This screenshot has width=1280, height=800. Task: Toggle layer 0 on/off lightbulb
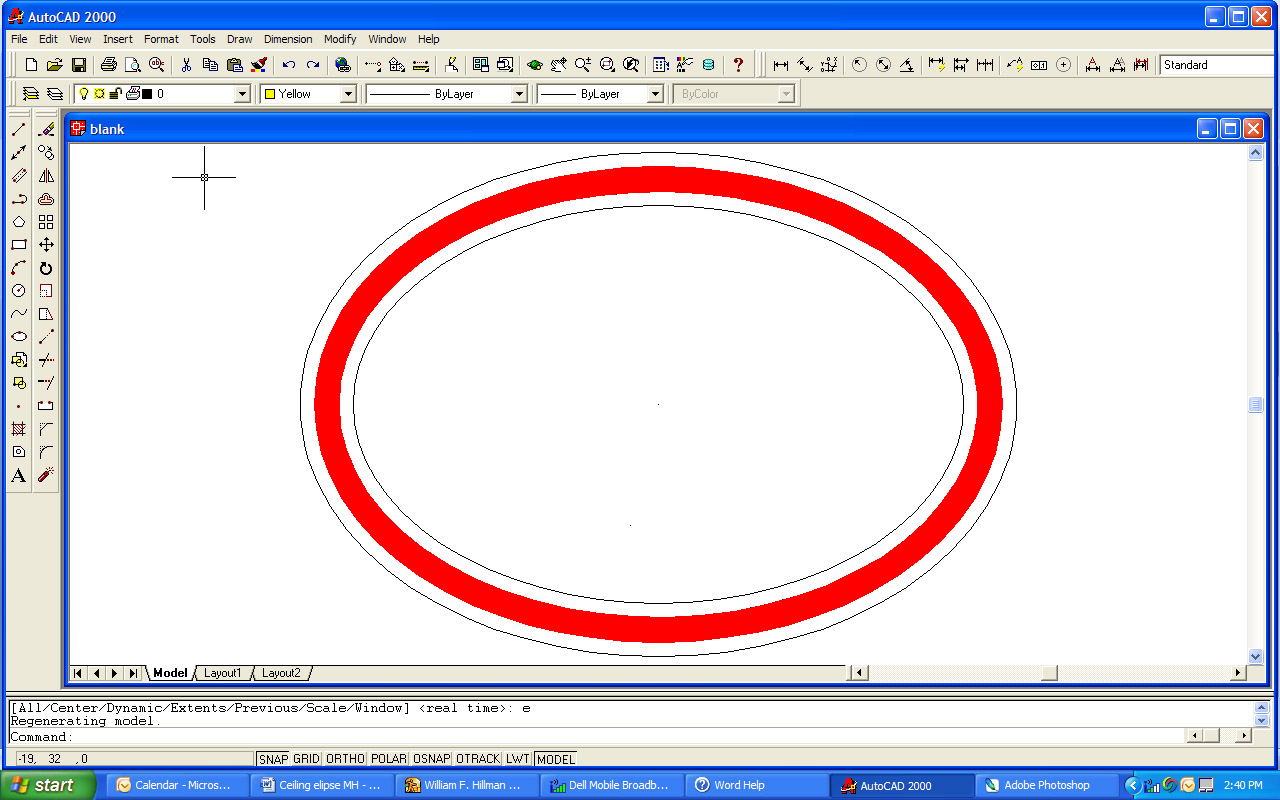(85, 94)
